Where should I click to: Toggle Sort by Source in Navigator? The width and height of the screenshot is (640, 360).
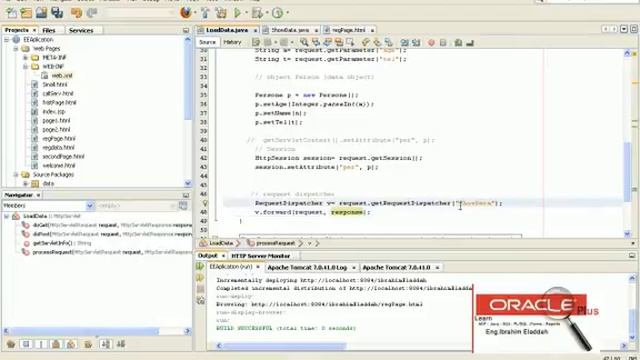pos(121,344)
